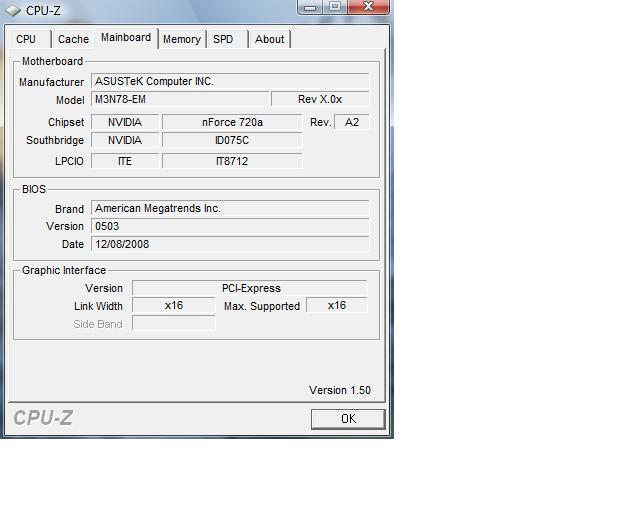Viewport: 640px width, 512px height.
Task: Select the Mainboard tab
Action: pos(126,38)
